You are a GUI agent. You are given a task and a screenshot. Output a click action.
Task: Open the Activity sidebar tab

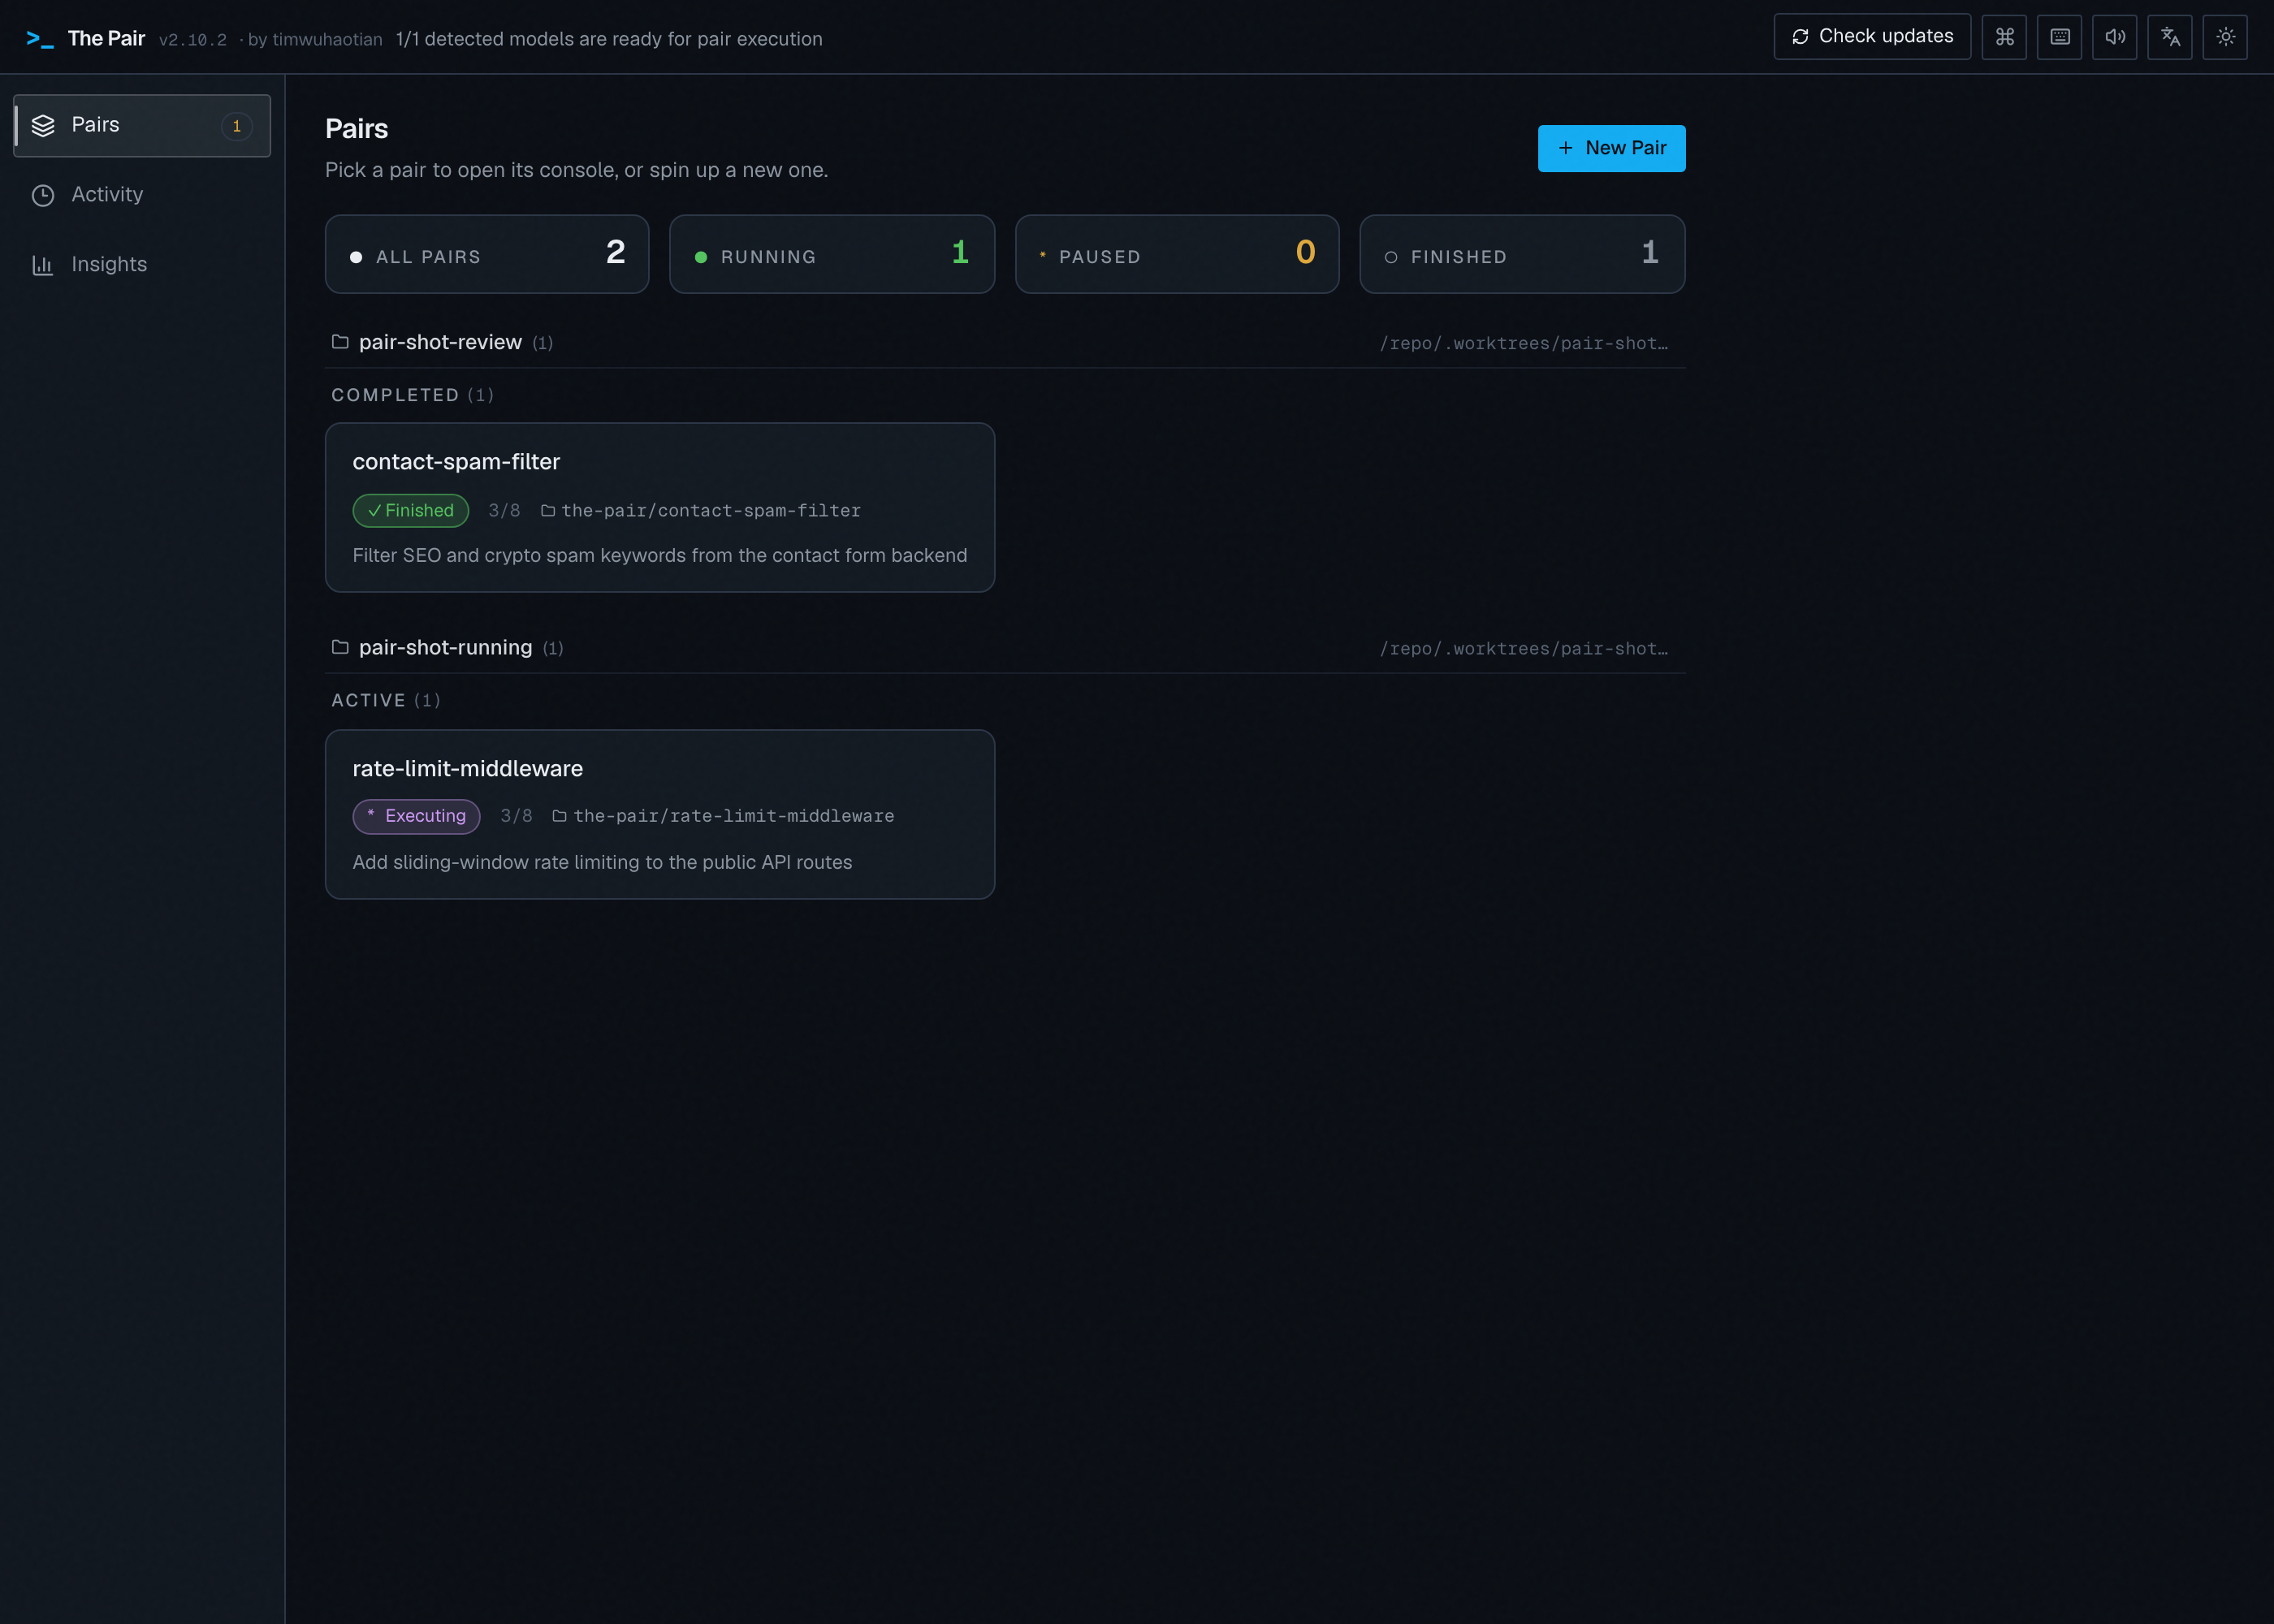click(142, 195)
